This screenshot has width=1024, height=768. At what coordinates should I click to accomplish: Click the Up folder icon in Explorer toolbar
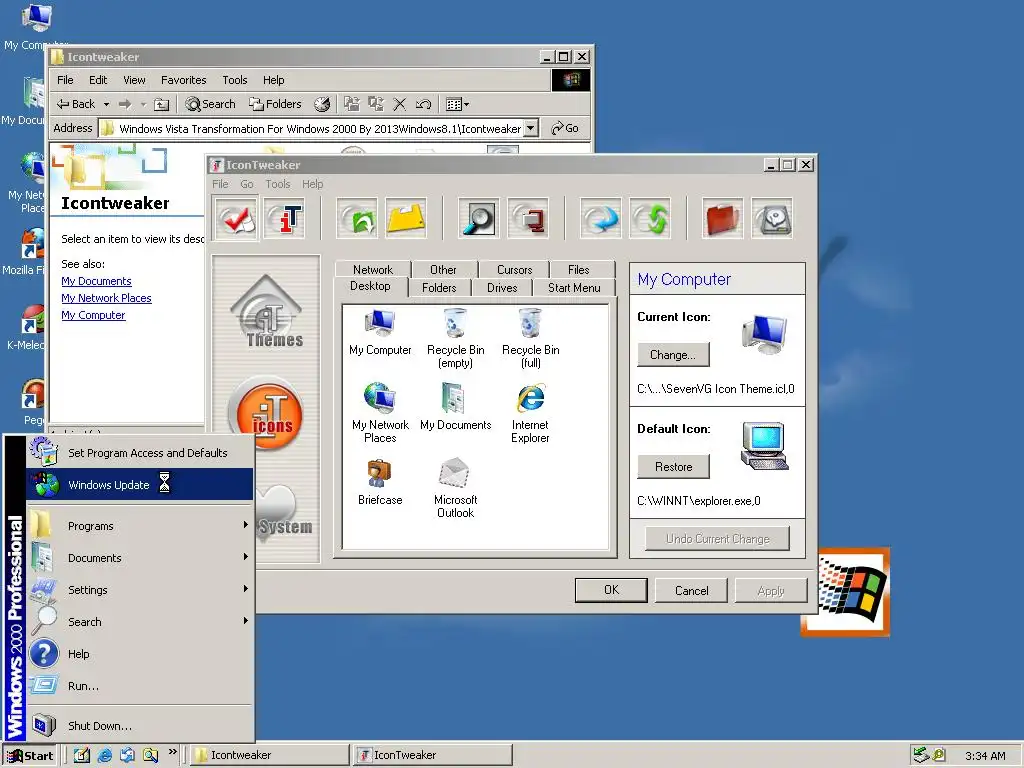click(161, 104)
